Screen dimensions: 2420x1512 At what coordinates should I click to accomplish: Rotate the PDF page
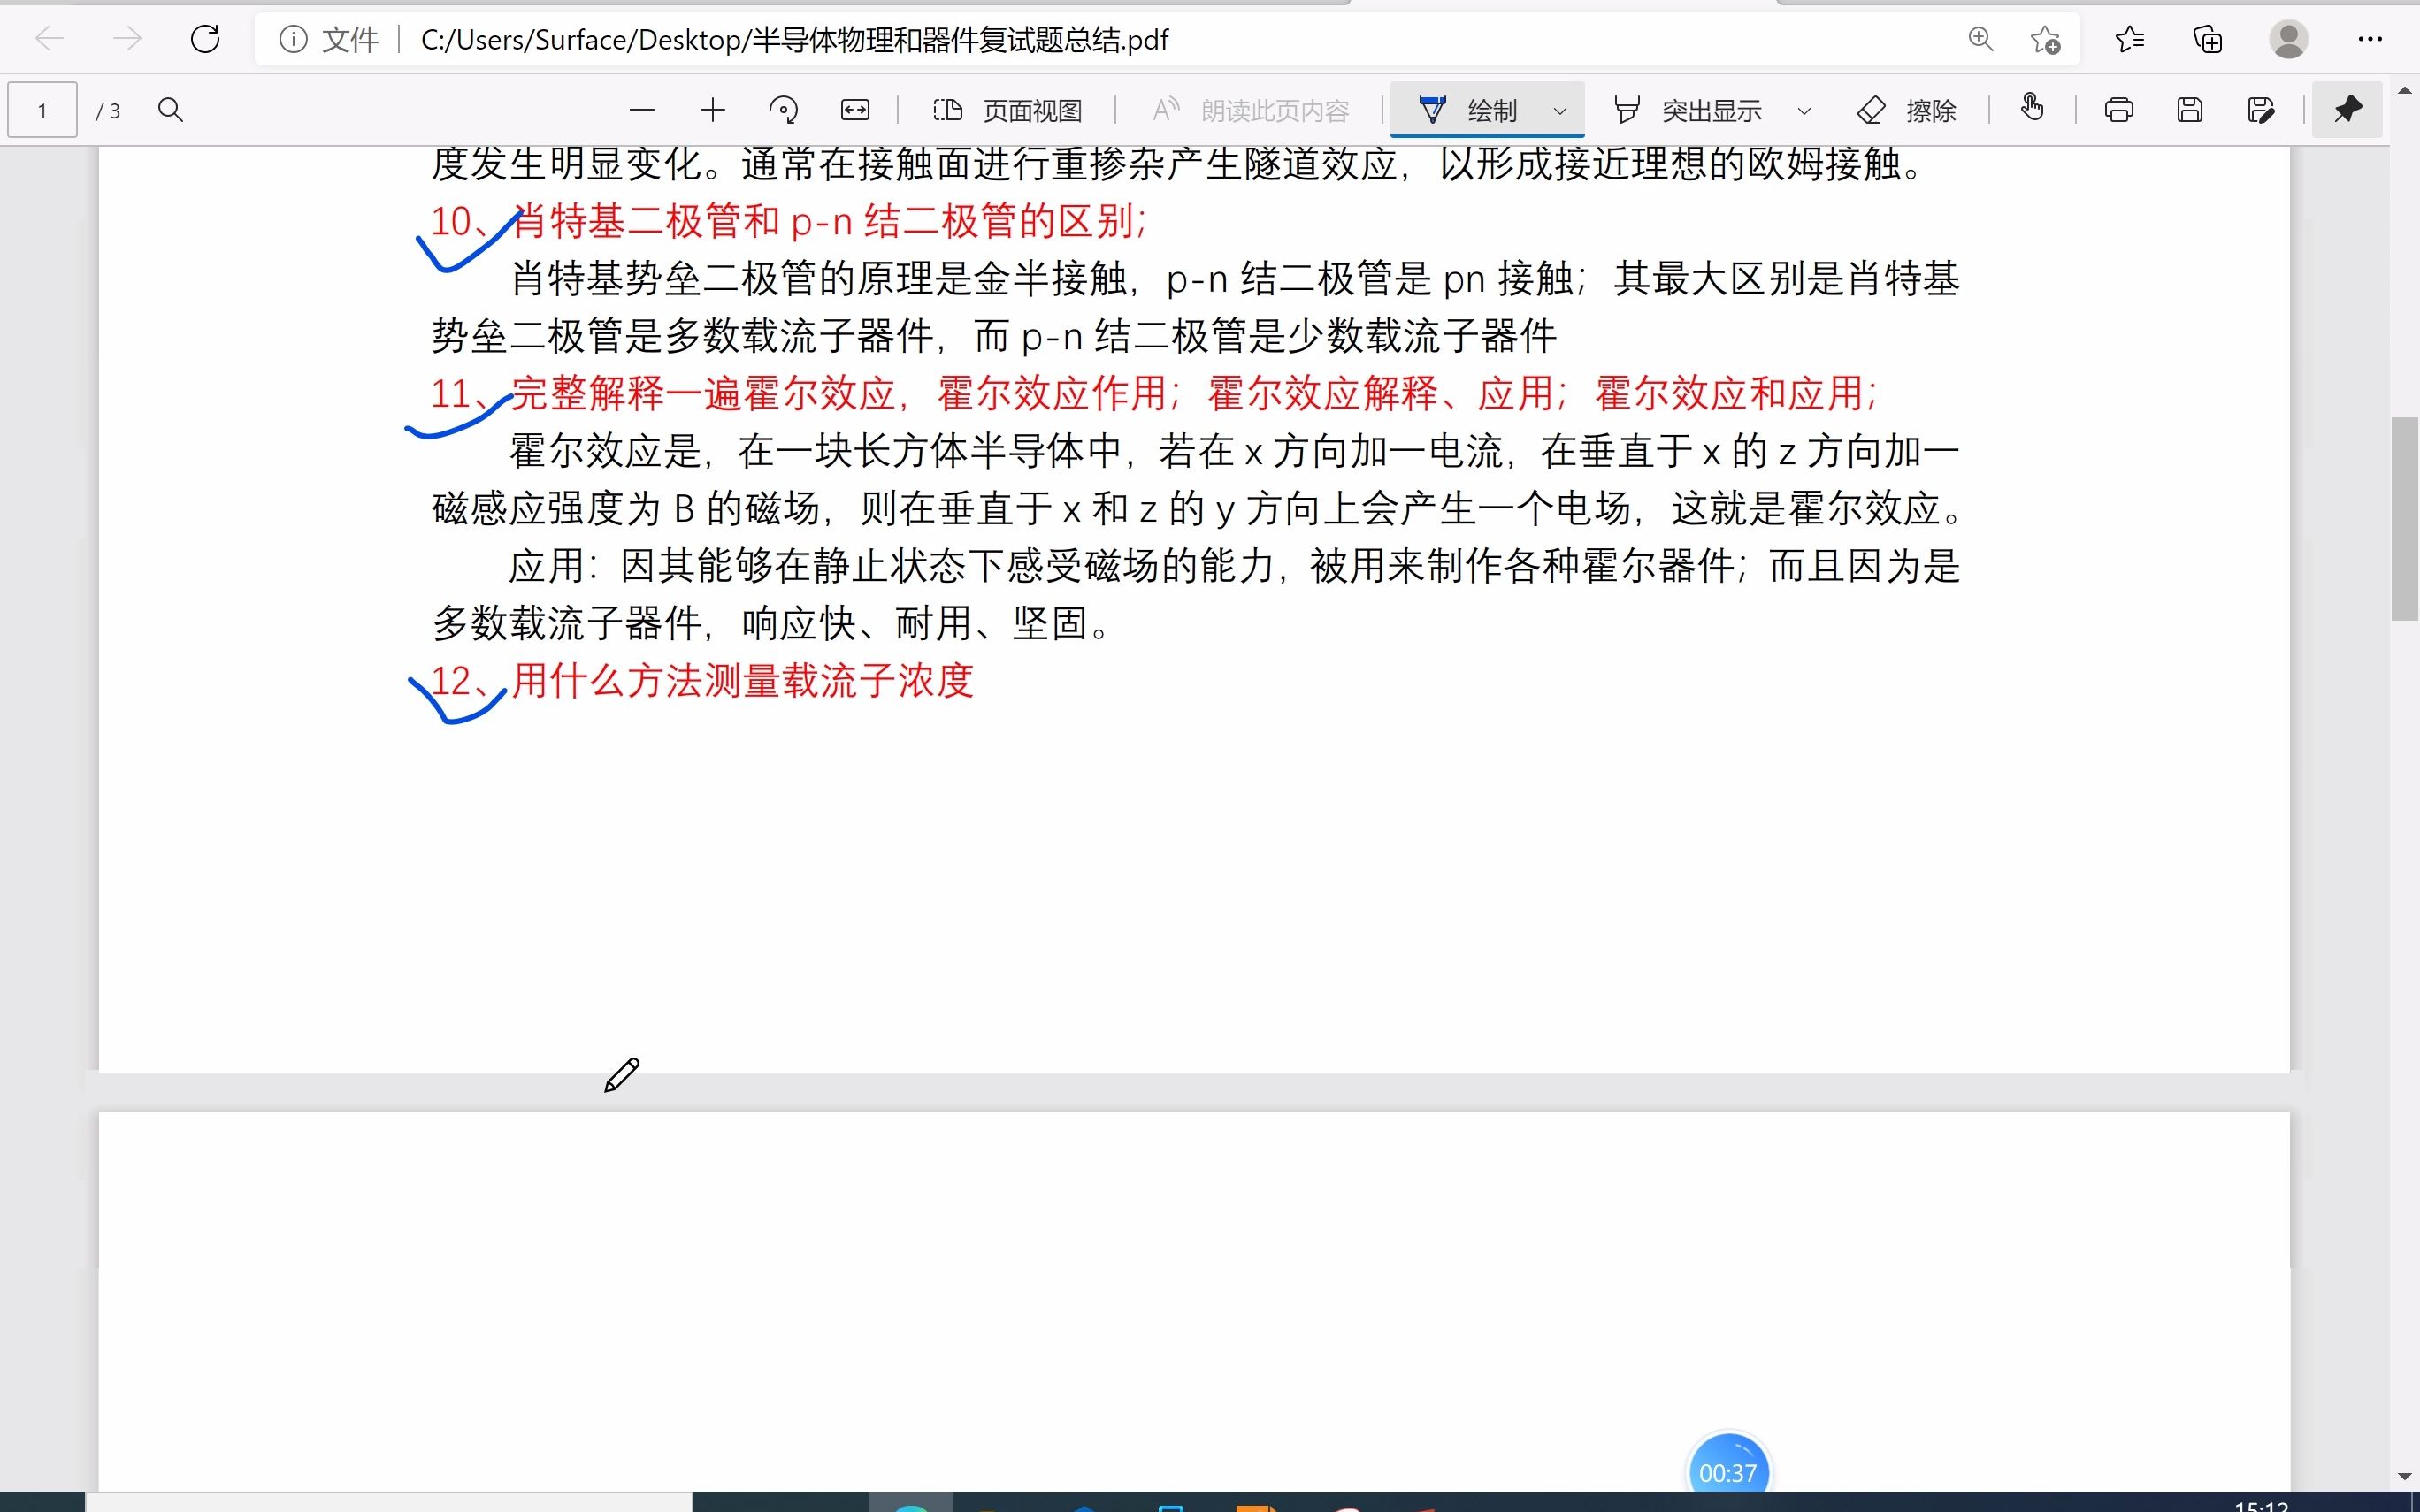pos(783,110)
